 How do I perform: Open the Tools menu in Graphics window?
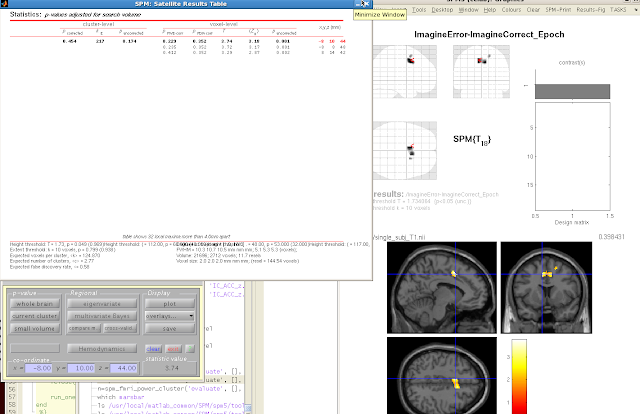tap(419, 10)
